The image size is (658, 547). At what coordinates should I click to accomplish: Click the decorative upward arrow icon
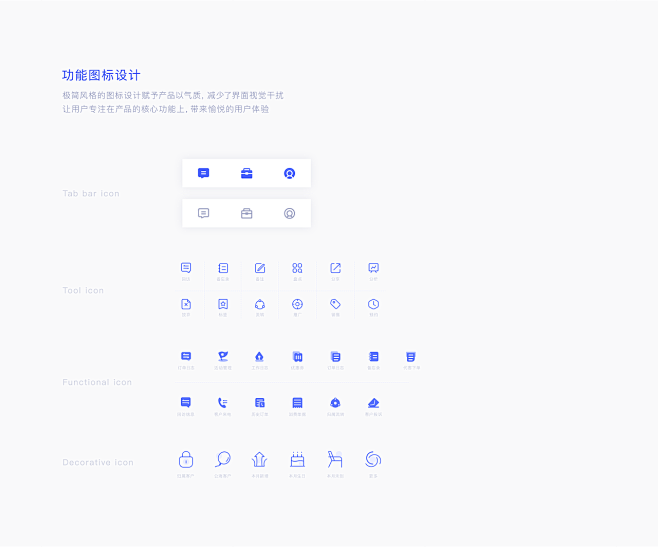(259, 460)
